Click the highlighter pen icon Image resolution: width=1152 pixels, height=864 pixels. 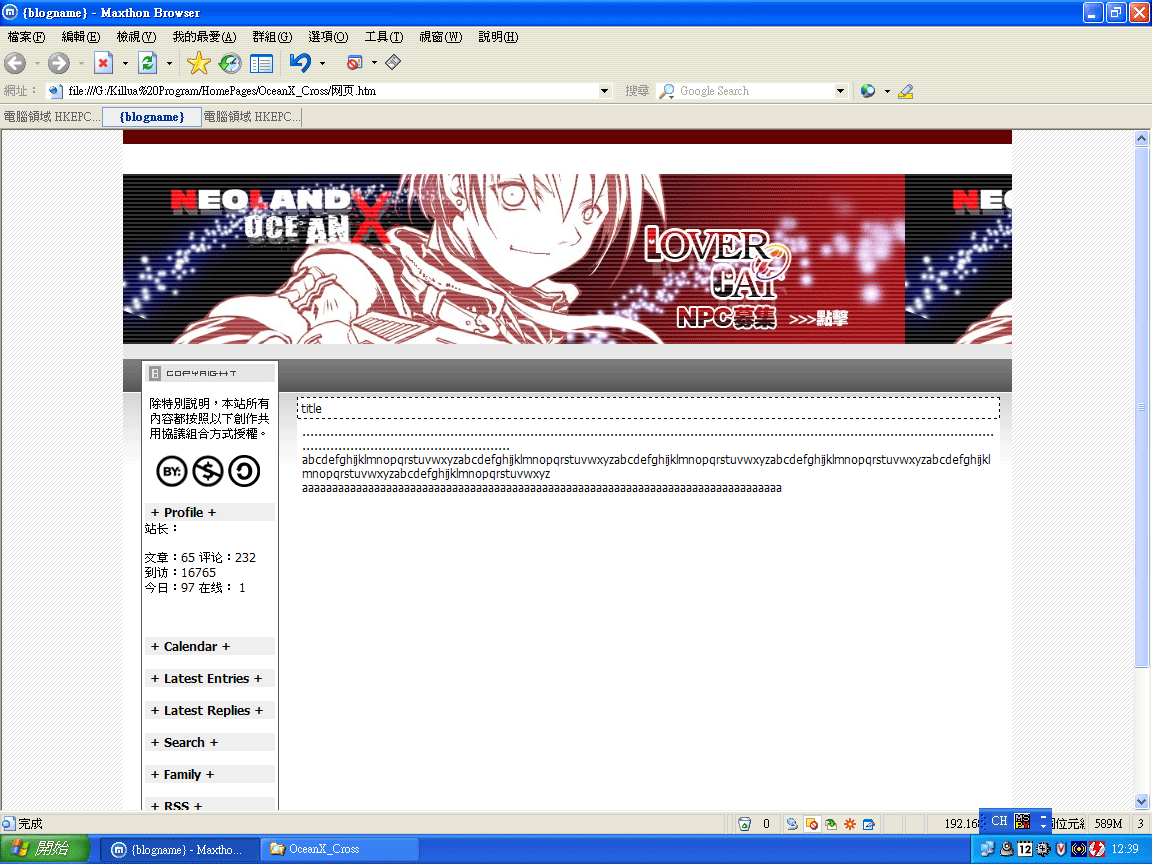point(906,91)
